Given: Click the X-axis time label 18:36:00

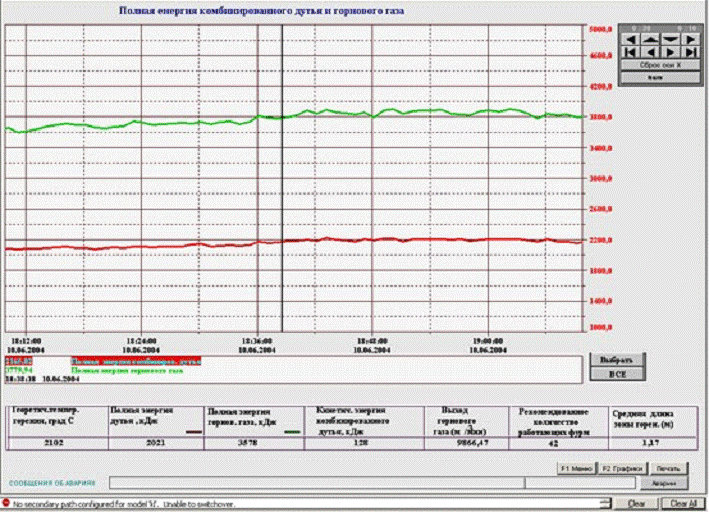Looking at the screenshot, I should (257, 341).
